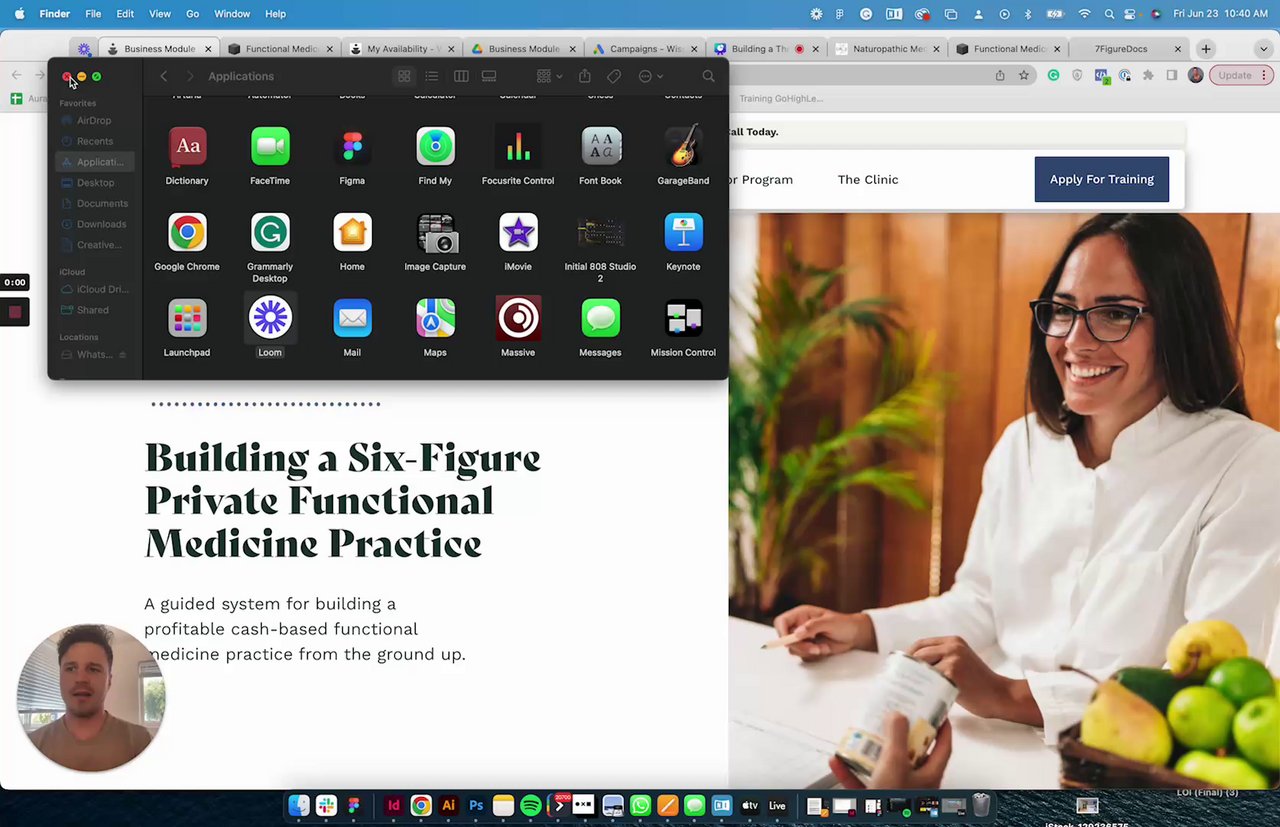Select the Launchpad app icon

click(x=187, y=319)
